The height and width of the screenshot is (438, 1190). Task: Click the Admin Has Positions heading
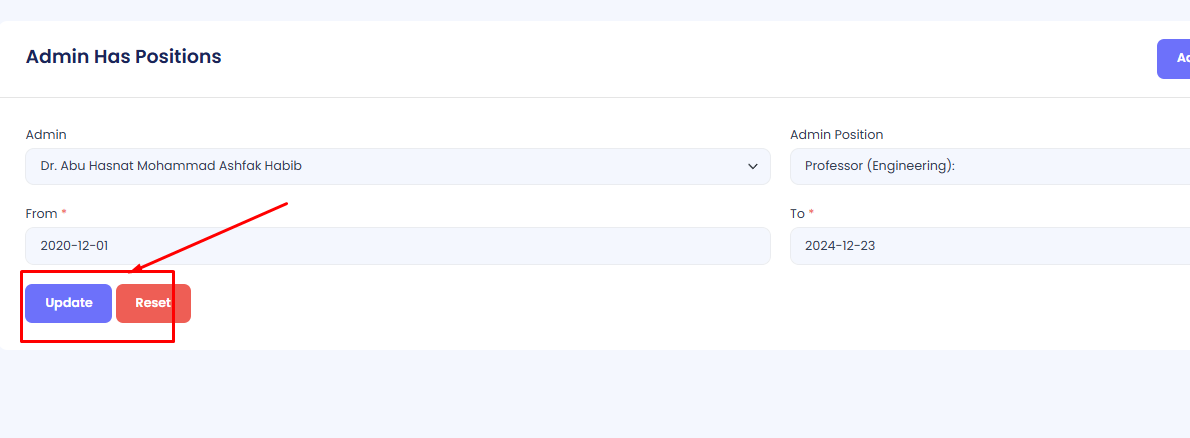123,57
